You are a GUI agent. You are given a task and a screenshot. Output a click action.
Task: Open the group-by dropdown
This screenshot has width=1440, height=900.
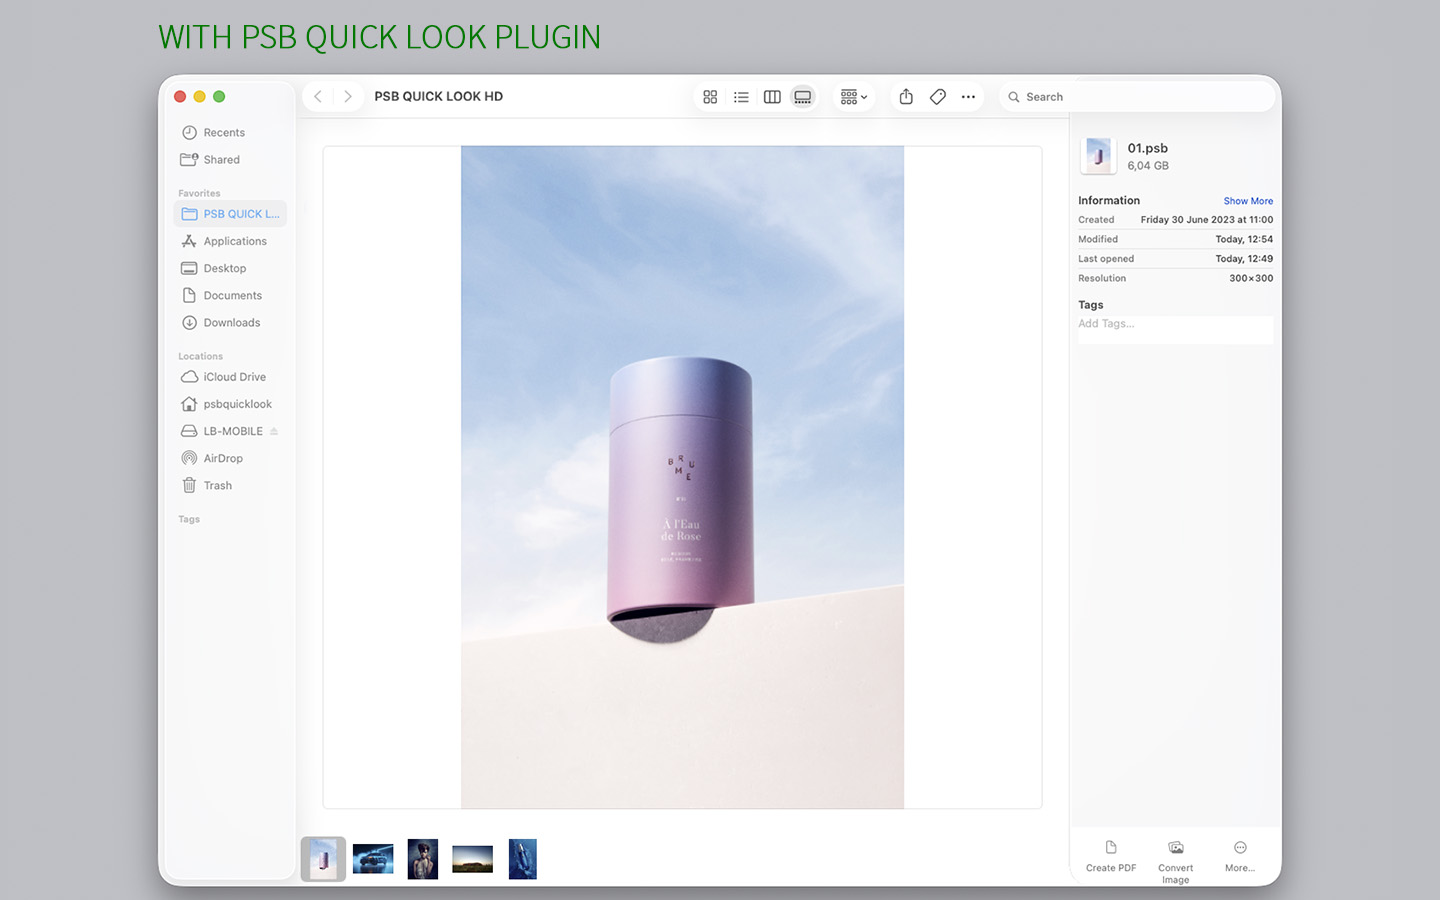pyautogui.click(x=853, y=97)
